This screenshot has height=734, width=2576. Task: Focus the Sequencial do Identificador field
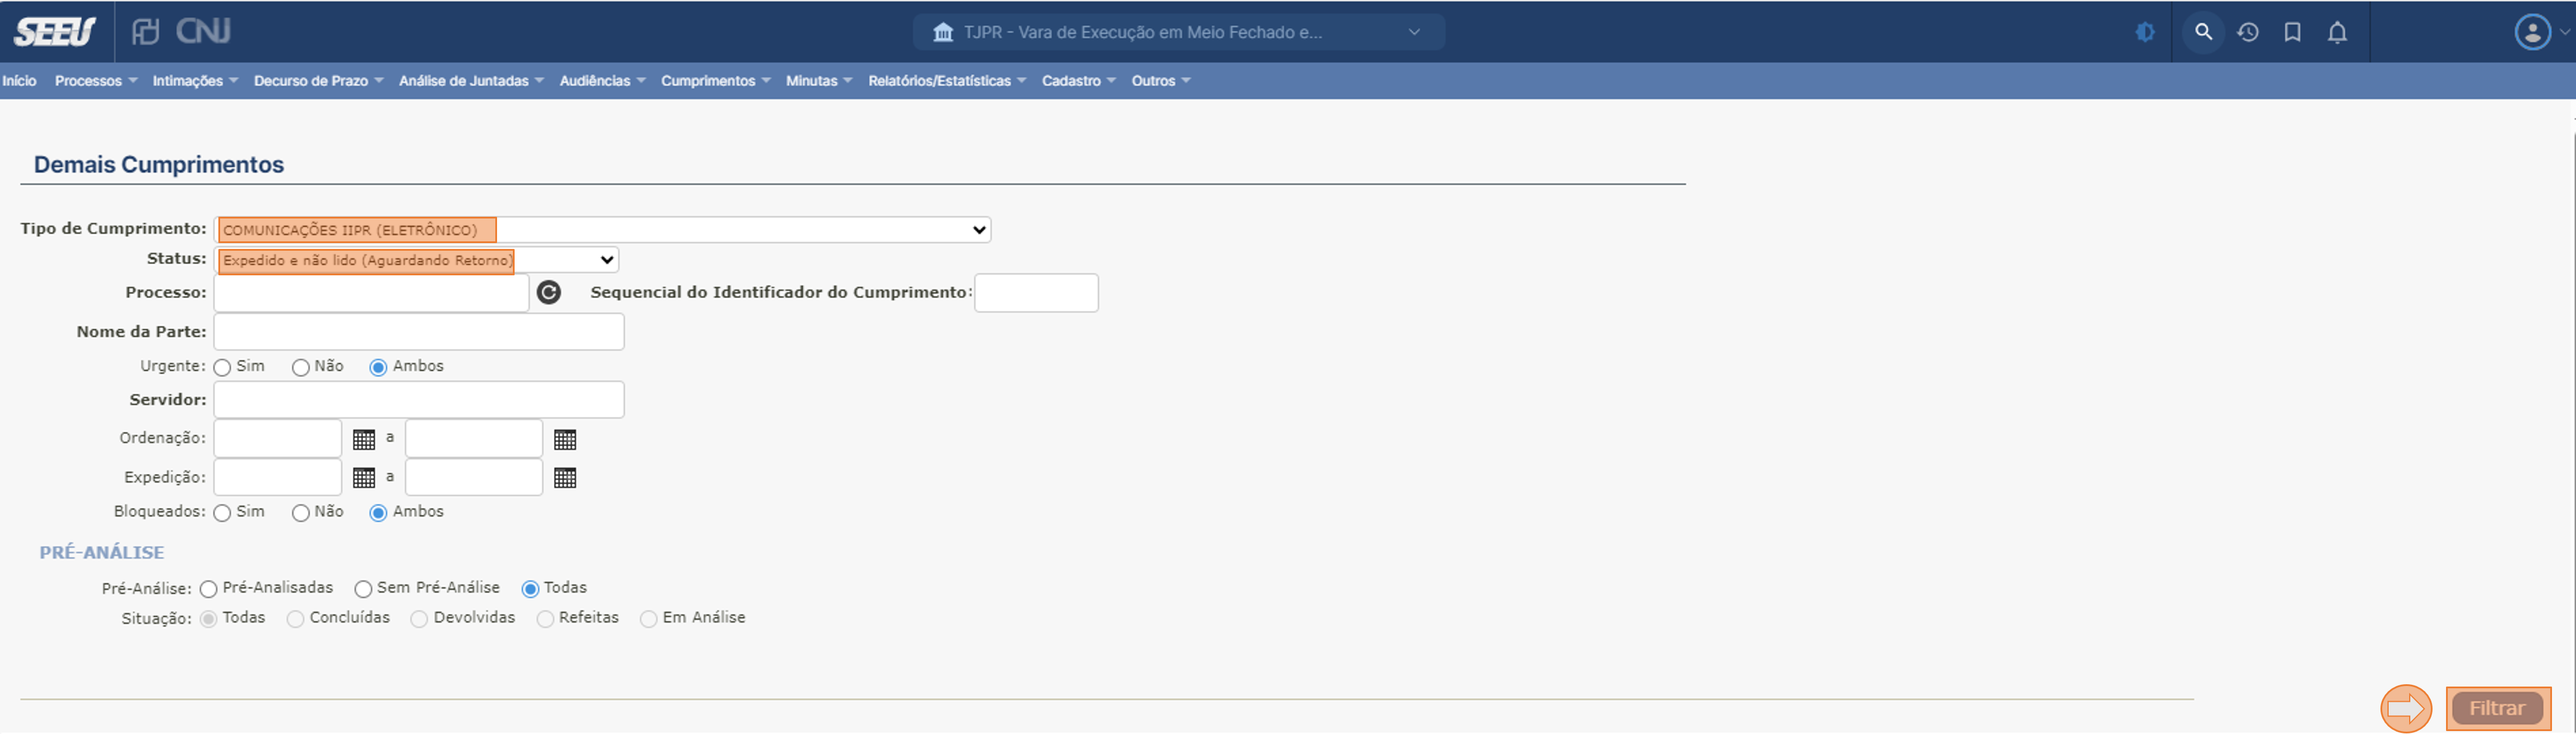click(1036, 293)
